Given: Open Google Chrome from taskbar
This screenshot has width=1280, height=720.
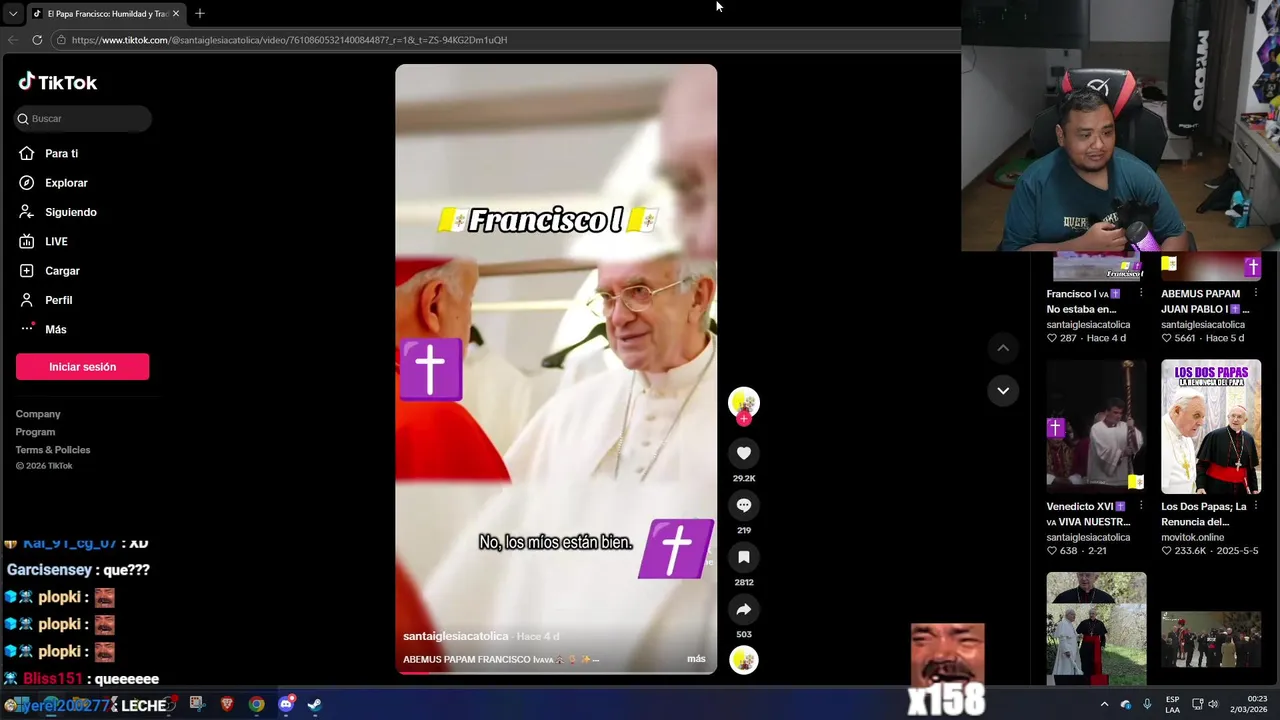Looking at the screenshot, I should tap(257, 704).
